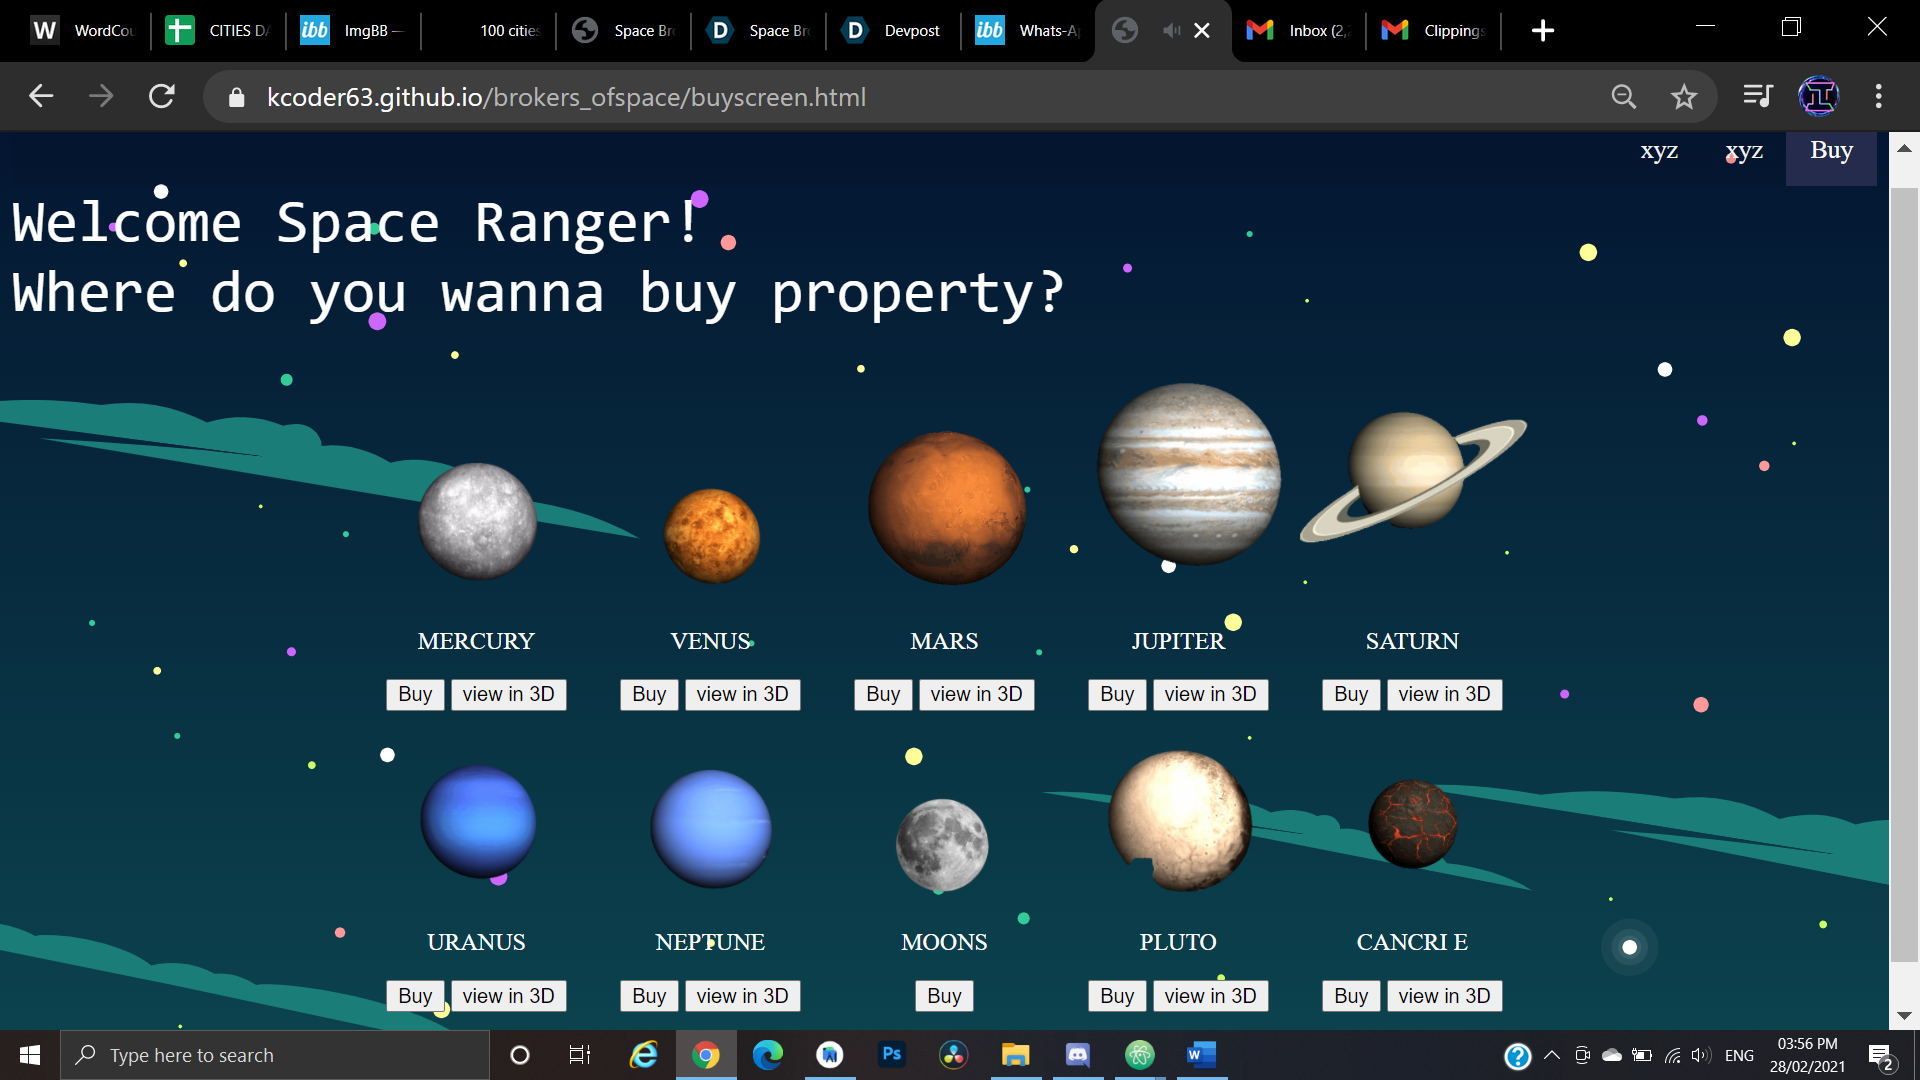Switch to the Devpost tab

(895, 31)
